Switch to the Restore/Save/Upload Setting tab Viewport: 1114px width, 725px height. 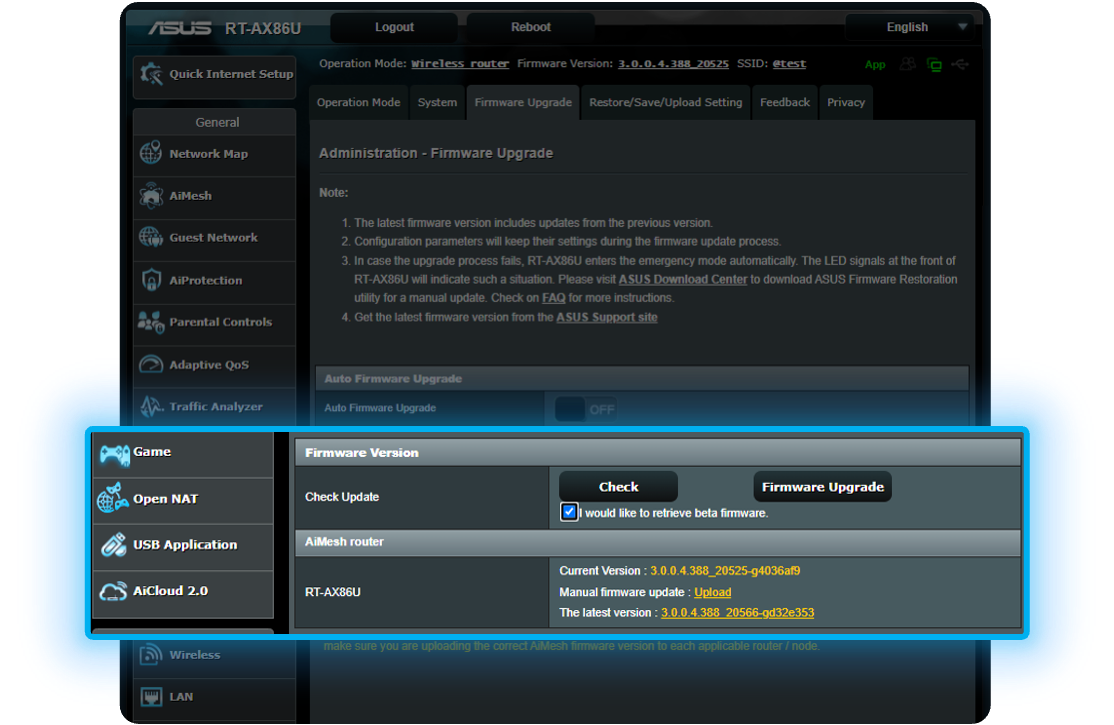coord(665,101)
